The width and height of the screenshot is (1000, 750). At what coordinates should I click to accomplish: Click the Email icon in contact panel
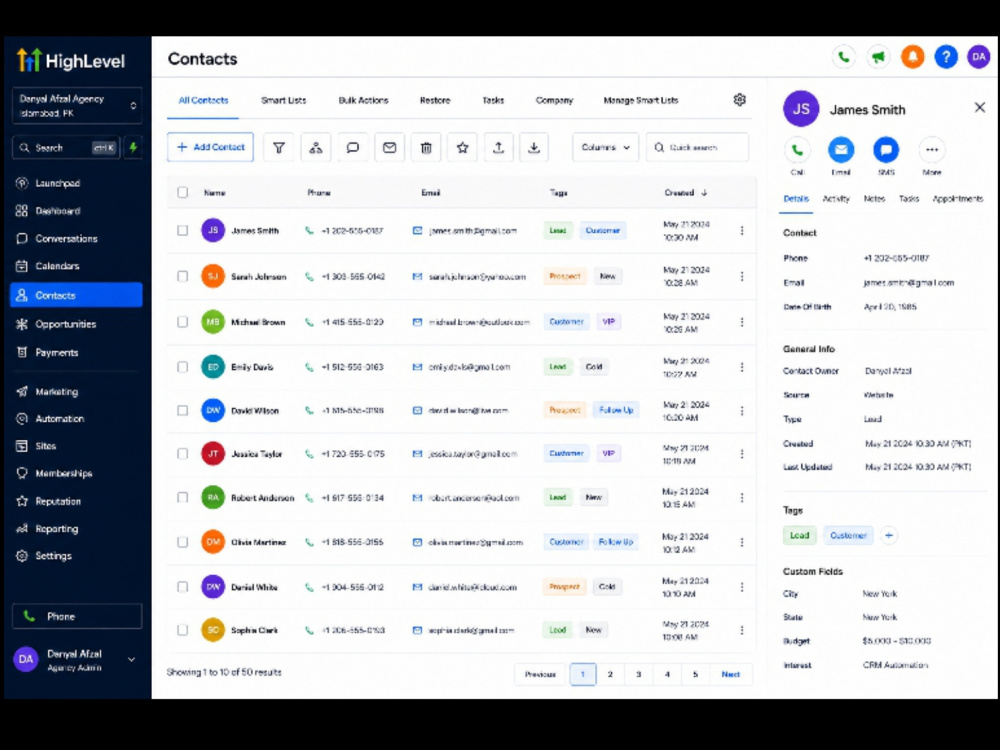point(841,151)
